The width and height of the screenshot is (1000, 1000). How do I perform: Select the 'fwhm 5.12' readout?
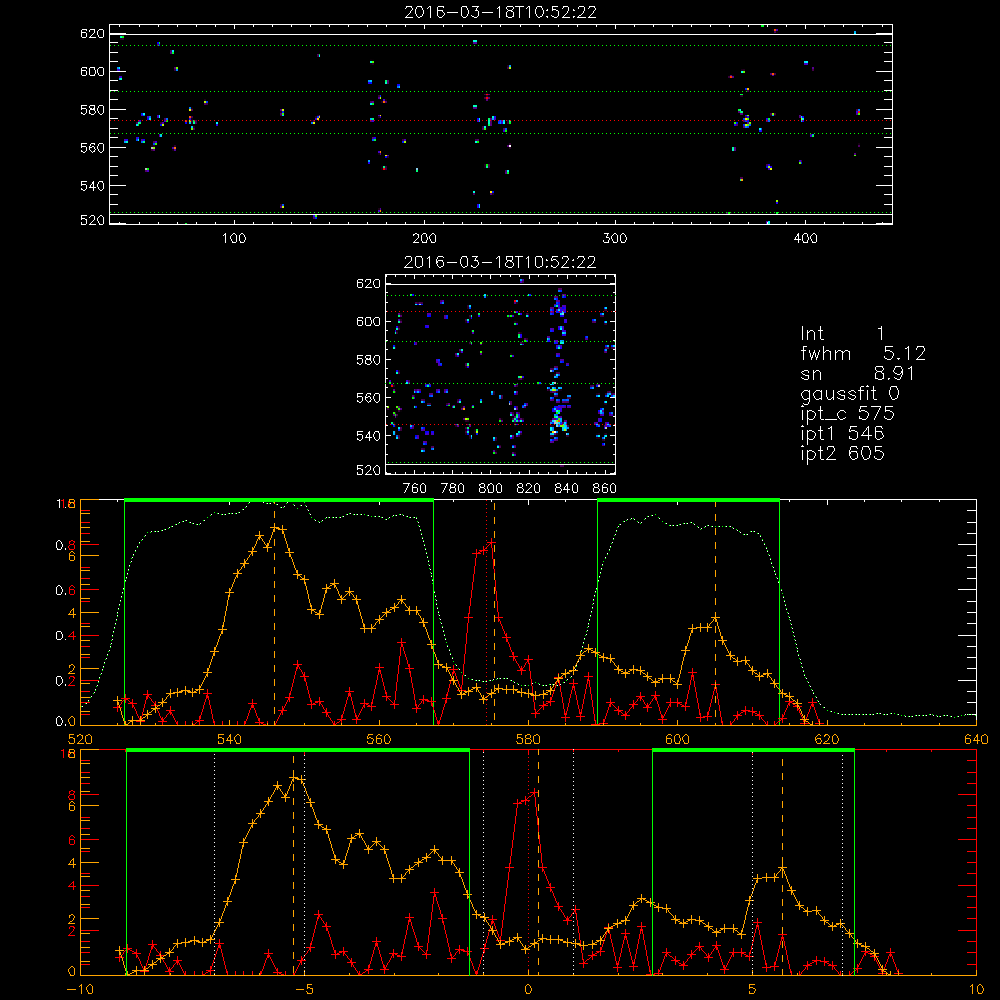(x=863, y=353)
